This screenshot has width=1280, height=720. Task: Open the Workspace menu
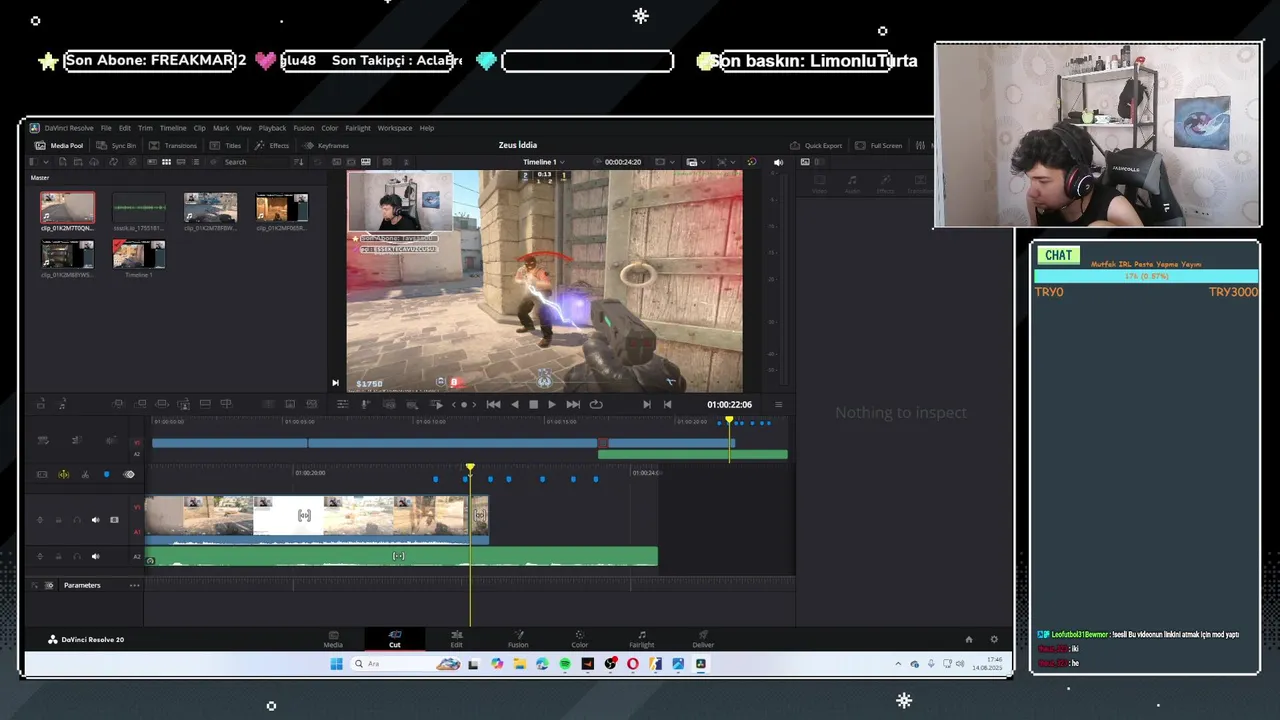[395, 128]
